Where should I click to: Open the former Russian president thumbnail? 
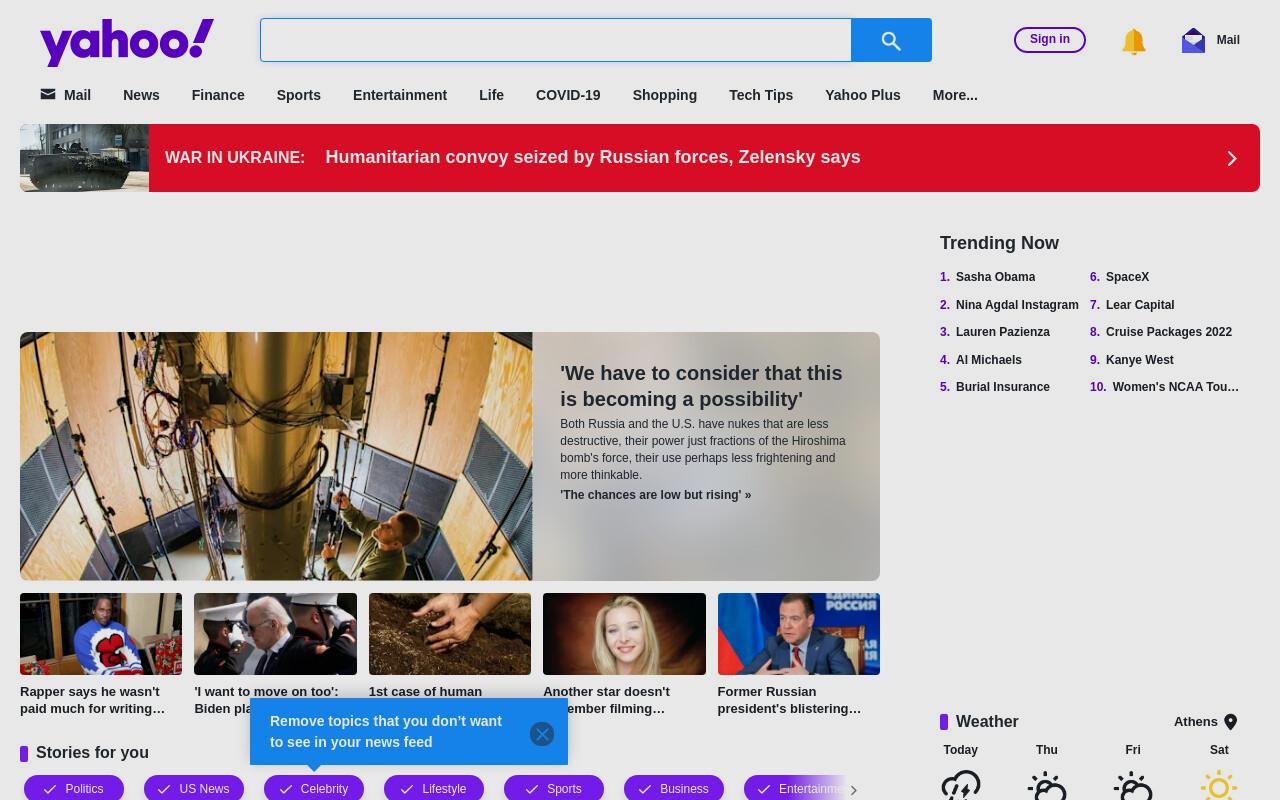[799, 634]
